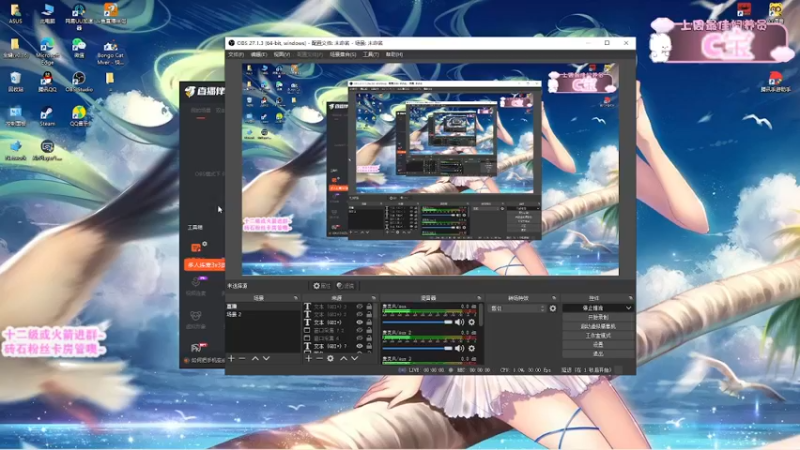Screen dimensions: 800x450
Task: Toggle the lock on source 文本 (GDI+) 7
Action: click(x=369, y=346)
